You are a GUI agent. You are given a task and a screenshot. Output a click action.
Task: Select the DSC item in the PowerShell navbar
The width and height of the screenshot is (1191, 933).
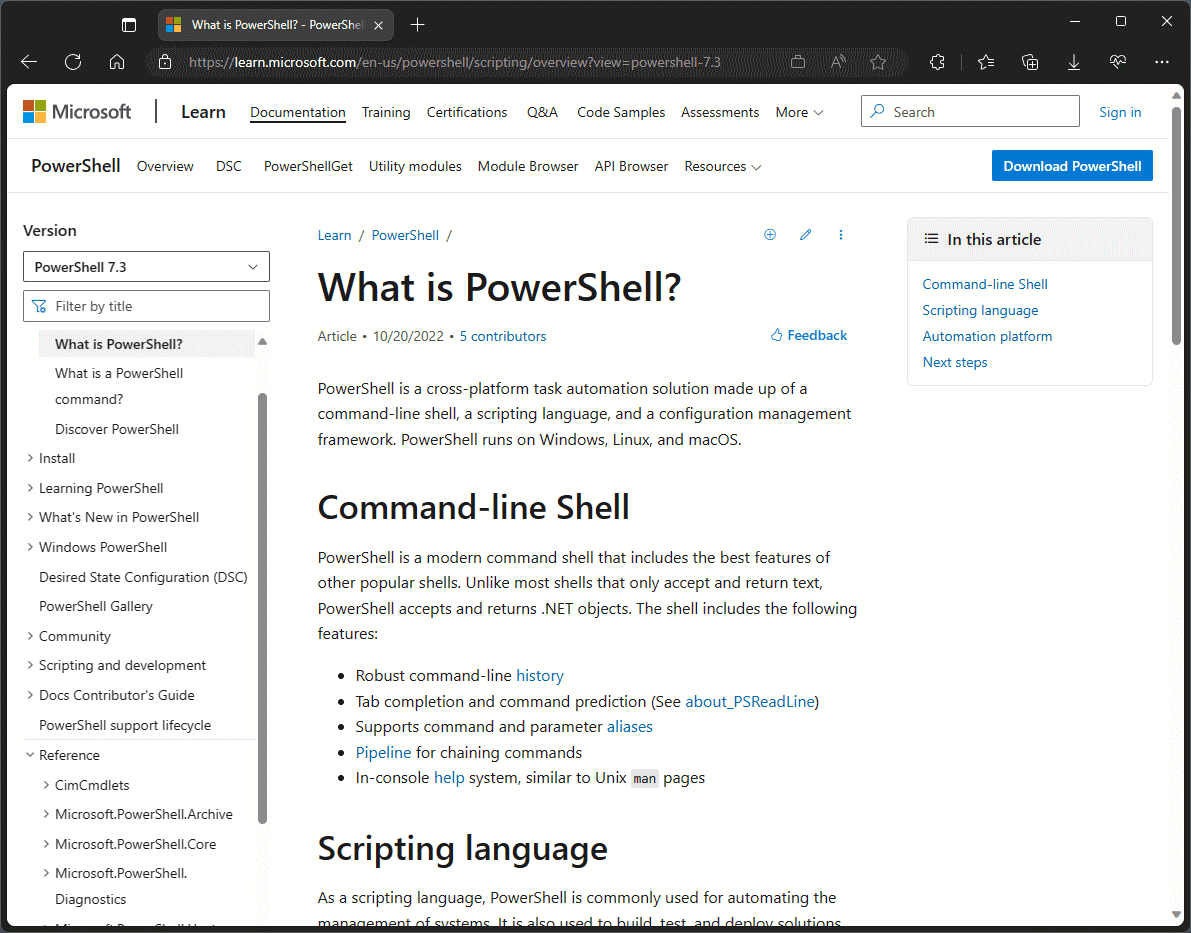pos(228,166)
